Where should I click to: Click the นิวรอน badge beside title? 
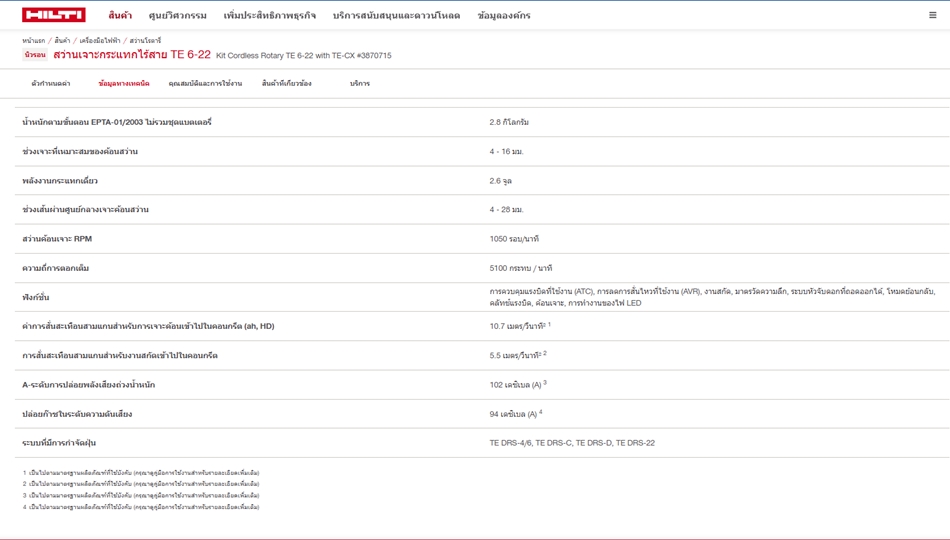pos(35,55)
